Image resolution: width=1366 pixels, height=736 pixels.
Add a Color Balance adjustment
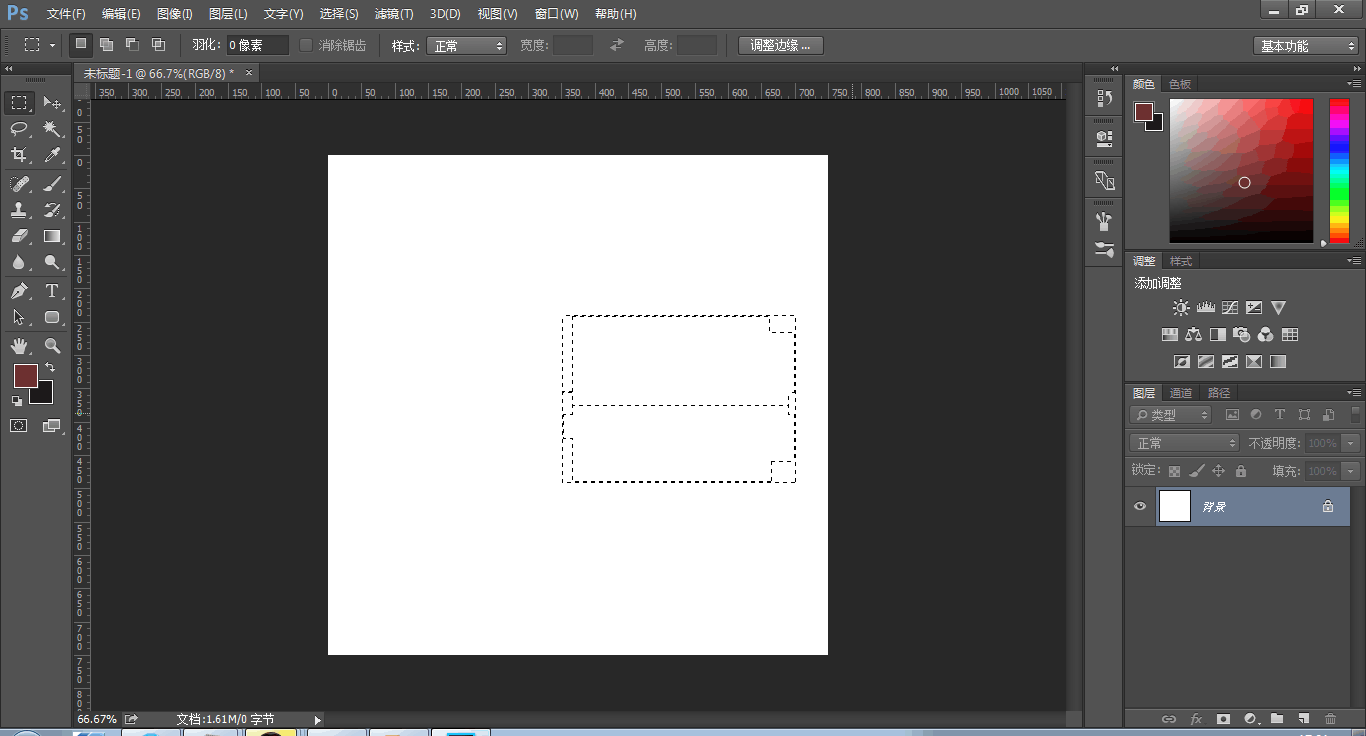pyautogui.click(x=1193, y=334)
